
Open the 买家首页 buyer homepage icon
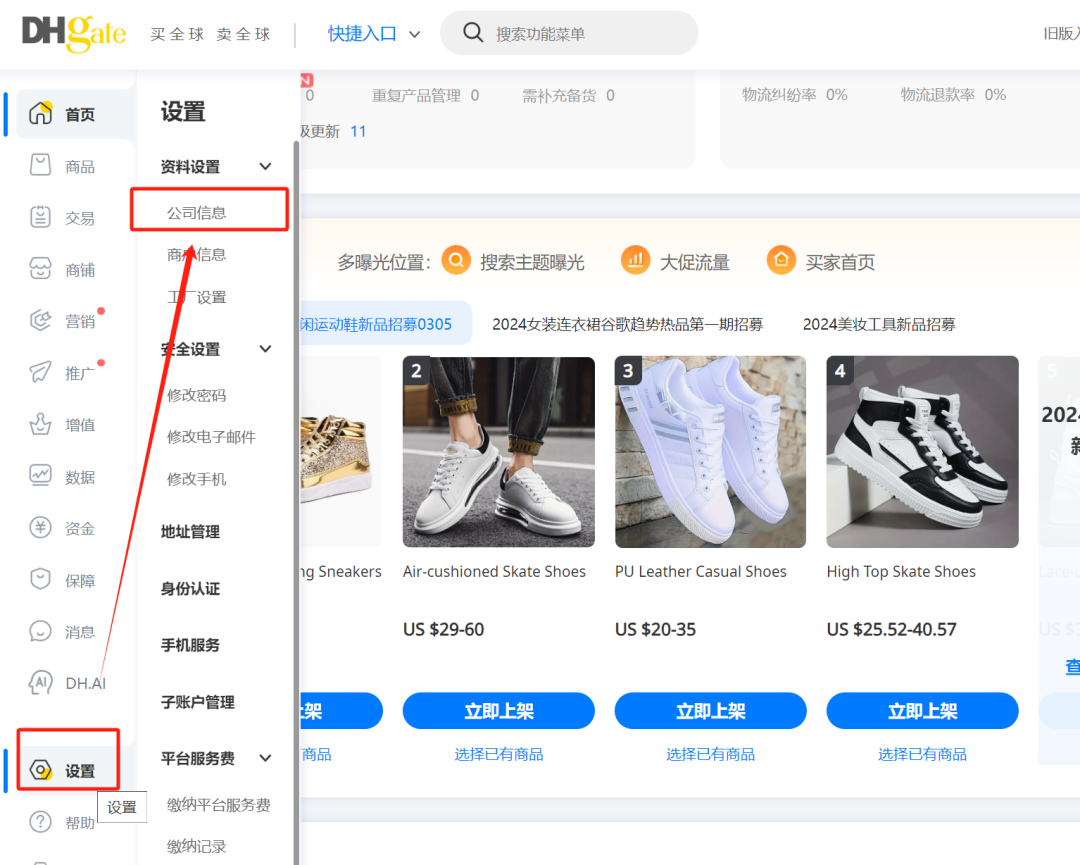tap(781, 259)
